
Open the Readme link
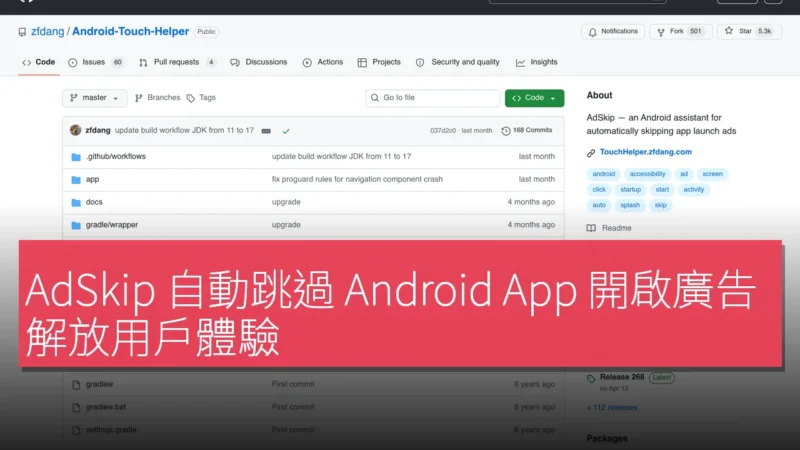(616, 228)
